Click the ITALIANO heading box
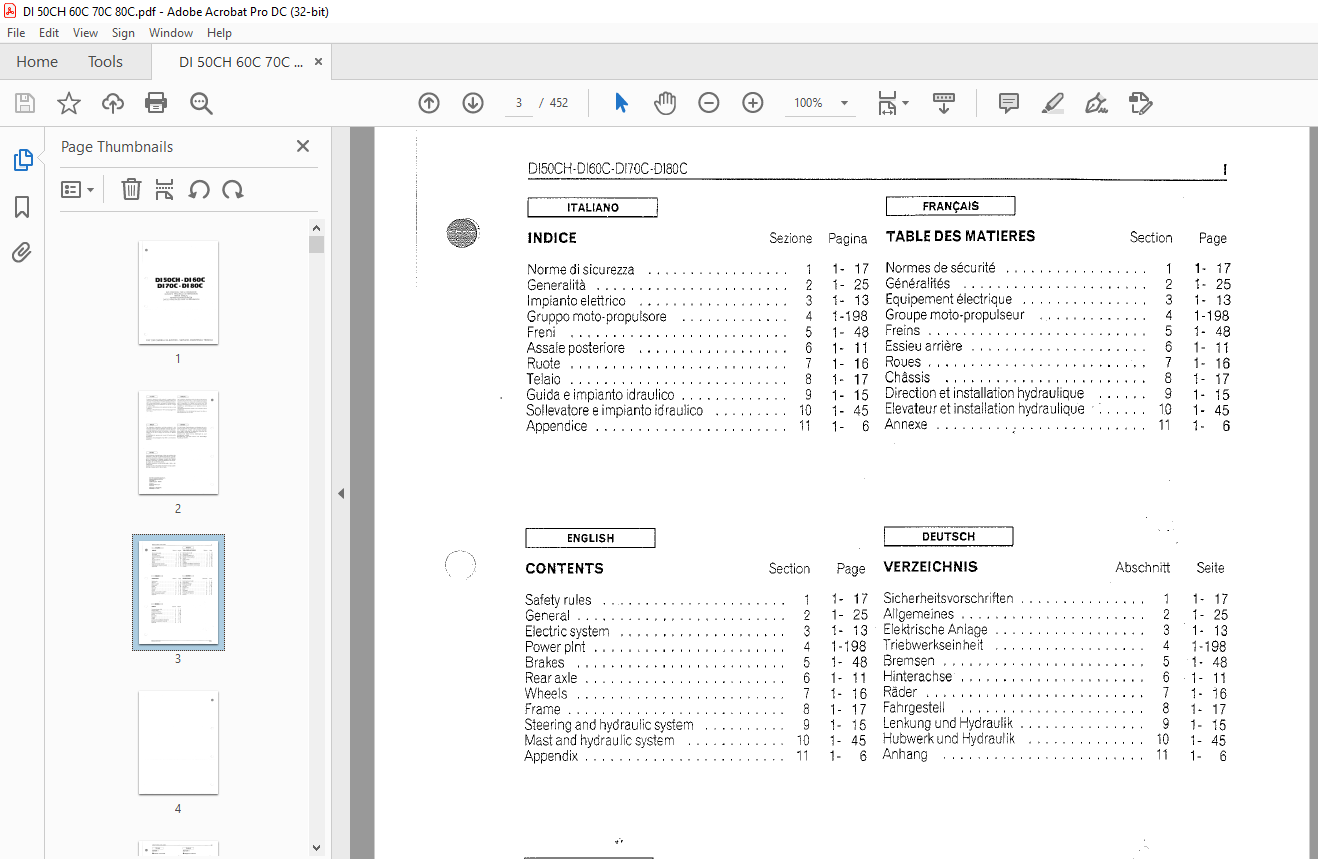The height and width of the screenshot is (859, 1318). coord(592,208)
